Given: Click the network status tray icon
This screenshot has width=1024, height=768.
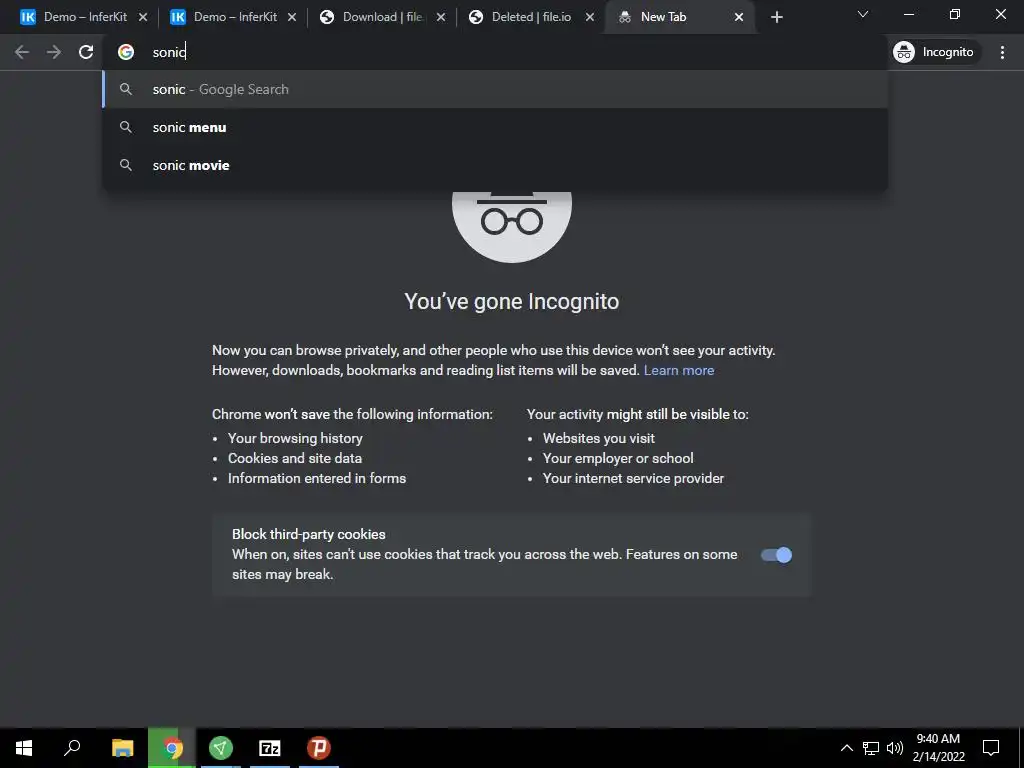Looking at the screenshot, I should point(871,748).
